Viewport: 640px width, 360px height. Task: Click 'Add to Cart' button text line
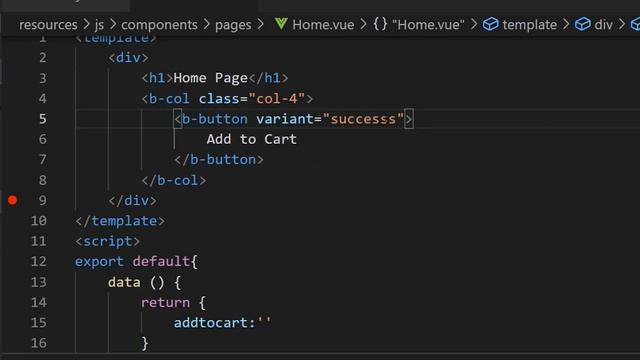tap(251, 139)
